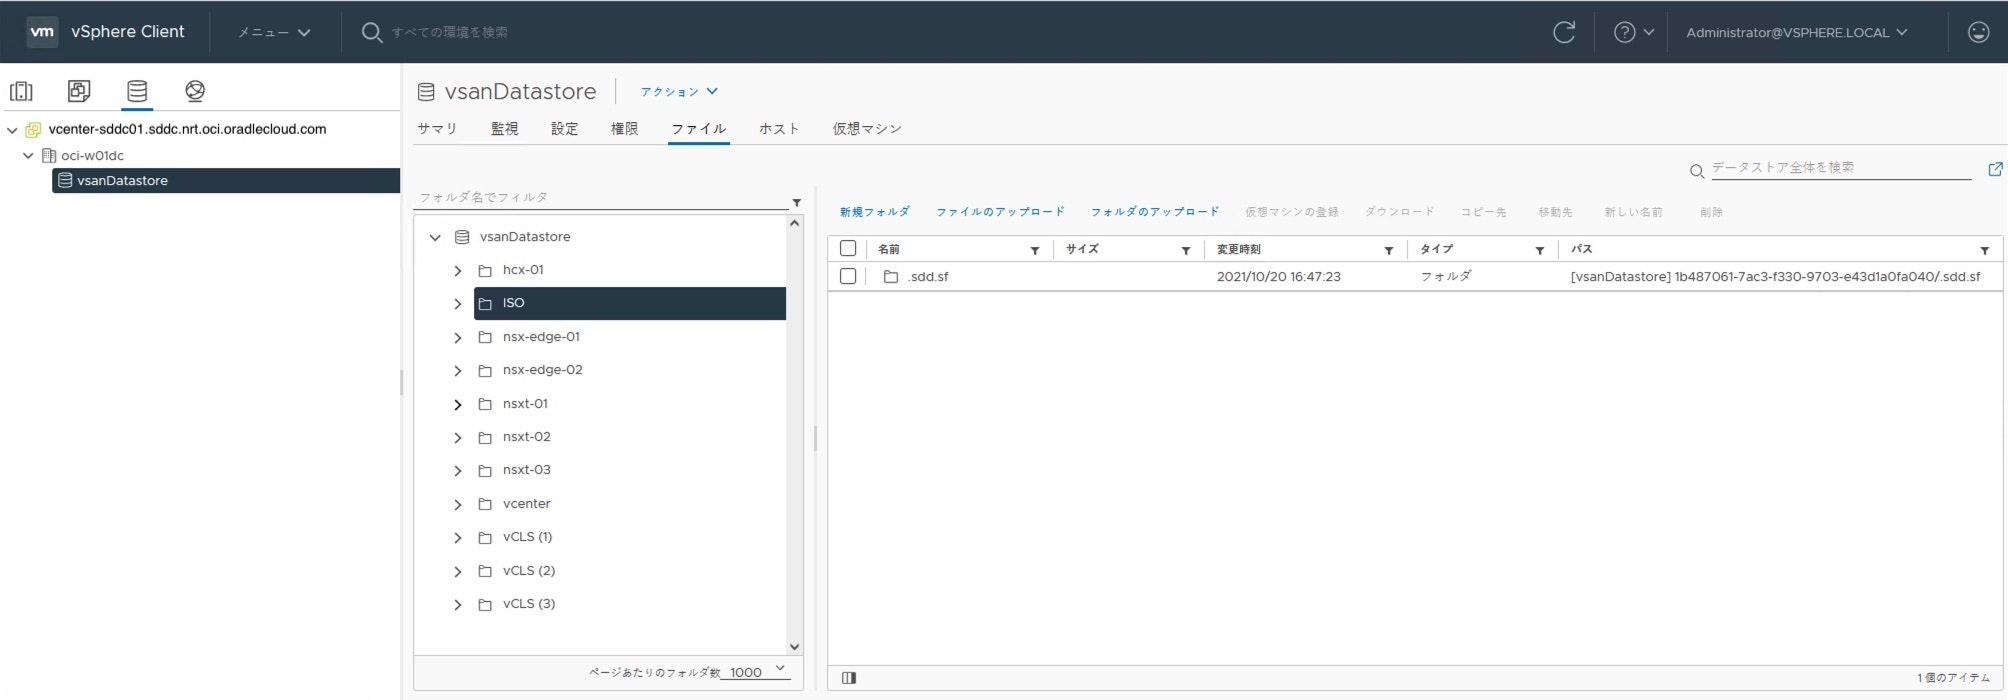Open the サイズ column filter icon
The width and height of the screenshot is (2008, 700).
pos(1186,250)
